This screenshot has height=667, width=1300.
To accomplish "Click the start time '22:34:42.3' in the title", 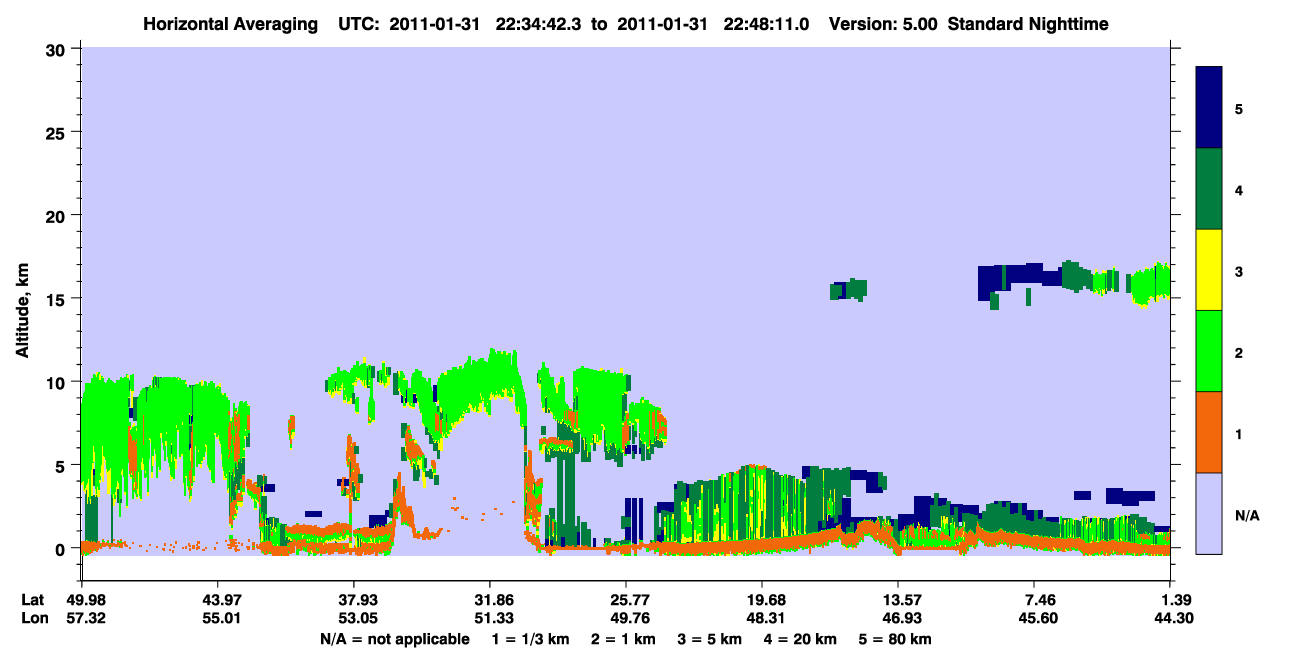I will 537,24.
